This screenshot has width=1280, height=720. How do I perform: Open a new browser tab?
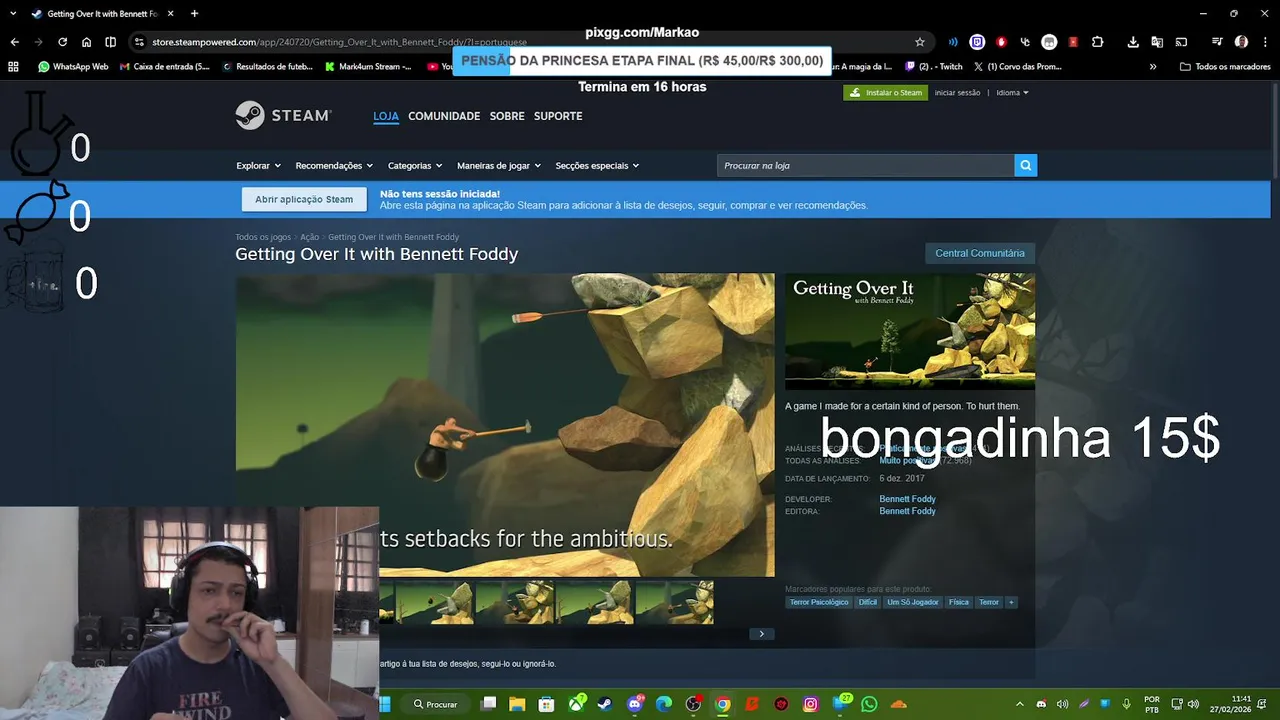point(194,14)
